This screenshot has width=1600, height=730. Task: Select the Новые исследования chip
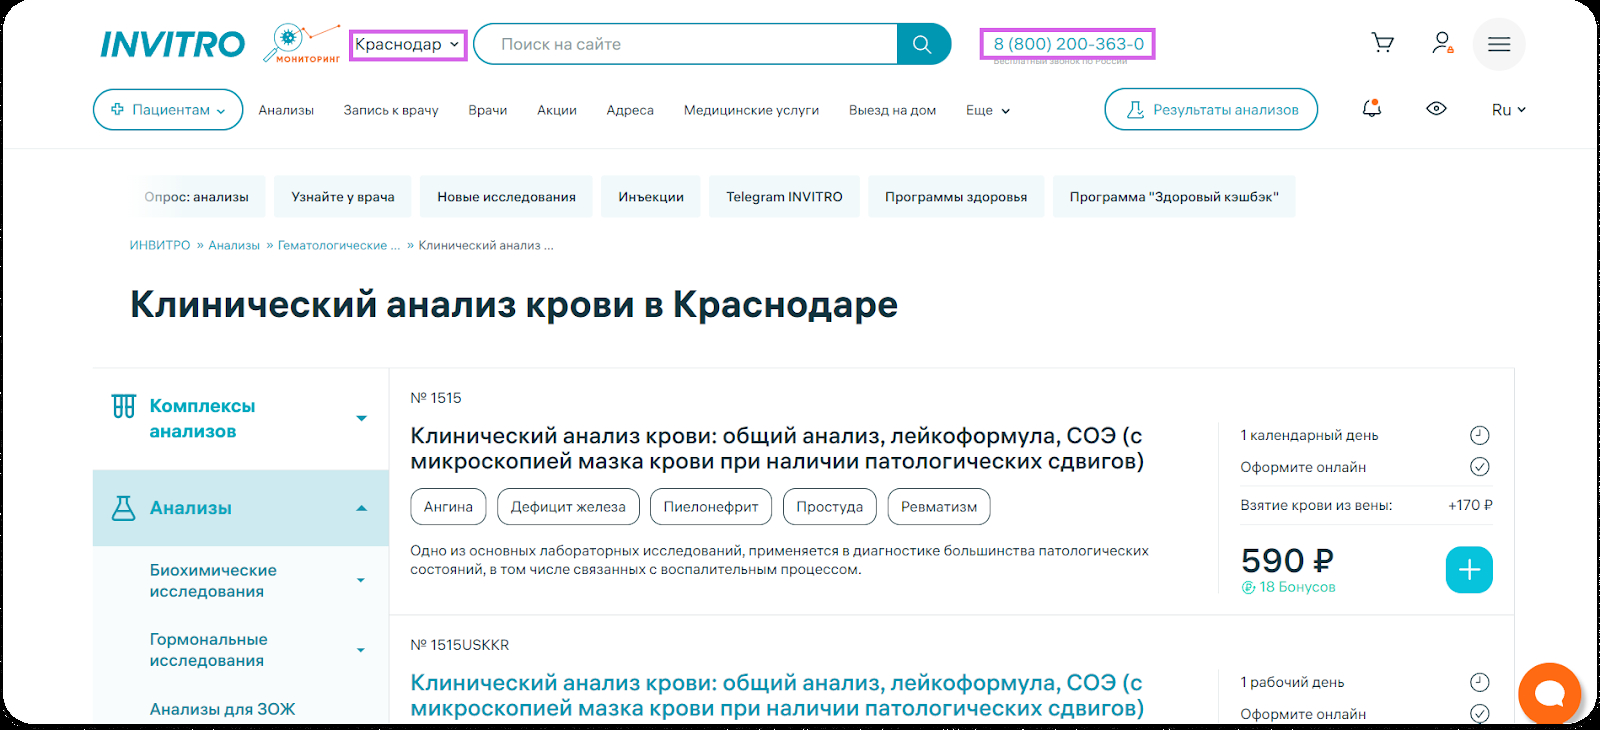tap(506, 197)
